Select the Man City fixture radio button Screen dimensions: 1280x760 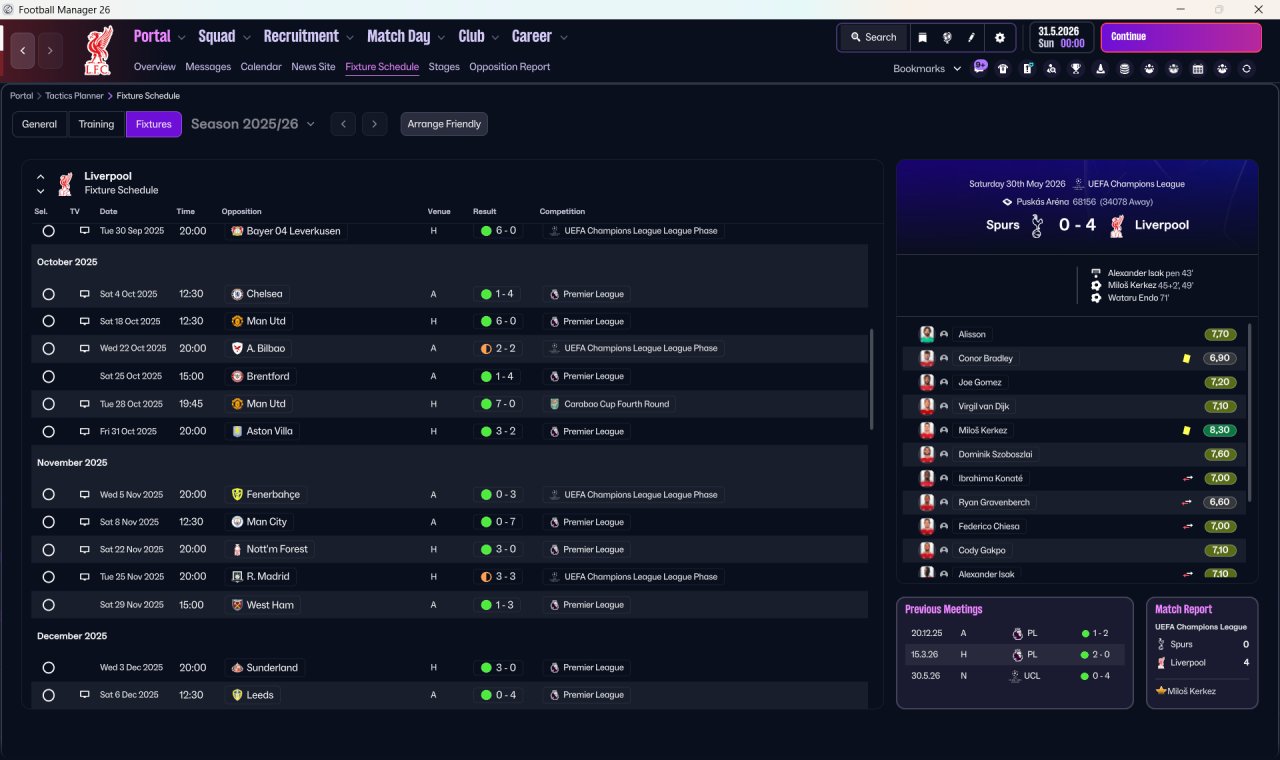click(x=48, y=522)
